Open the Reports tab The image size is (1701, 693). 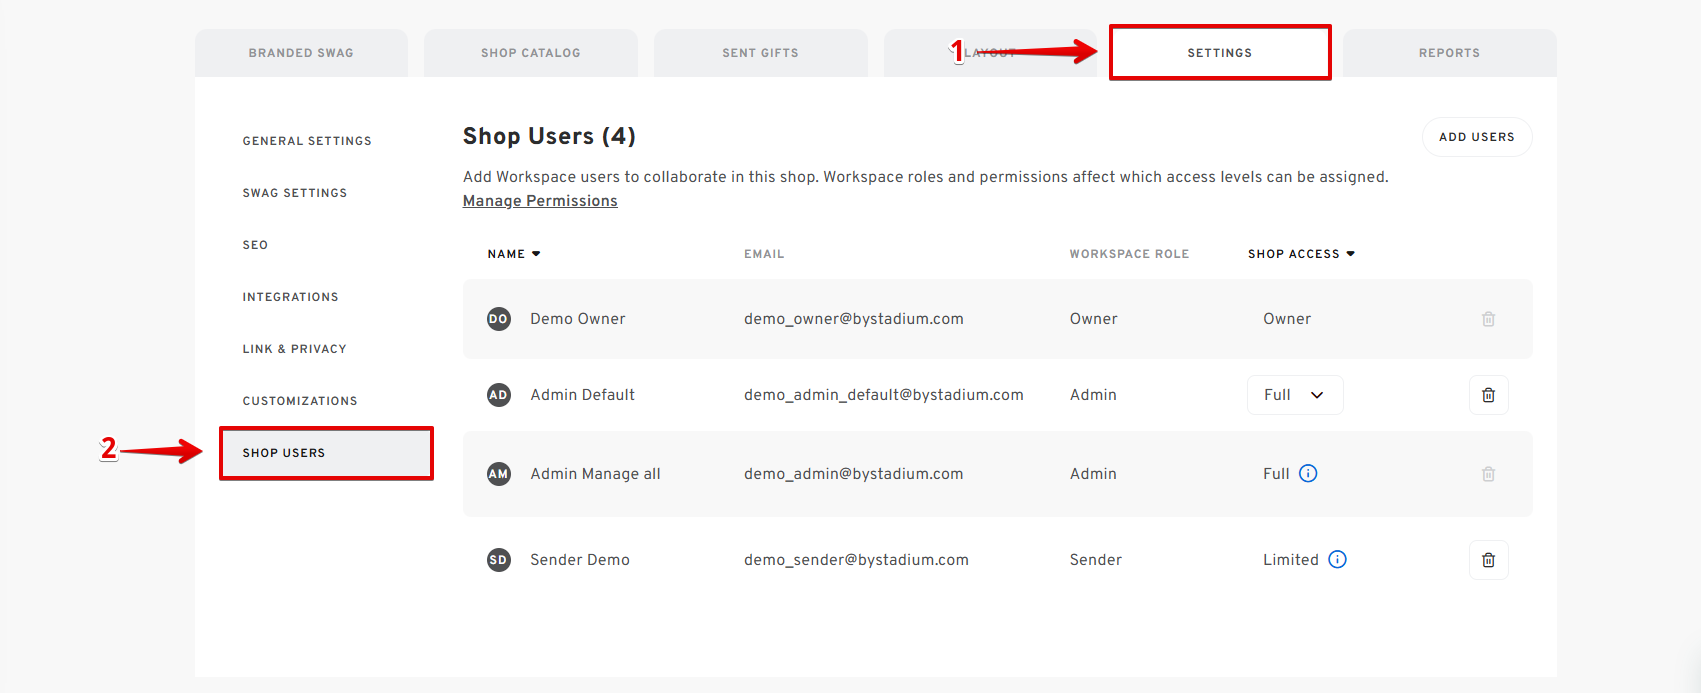click(1449, 53)
